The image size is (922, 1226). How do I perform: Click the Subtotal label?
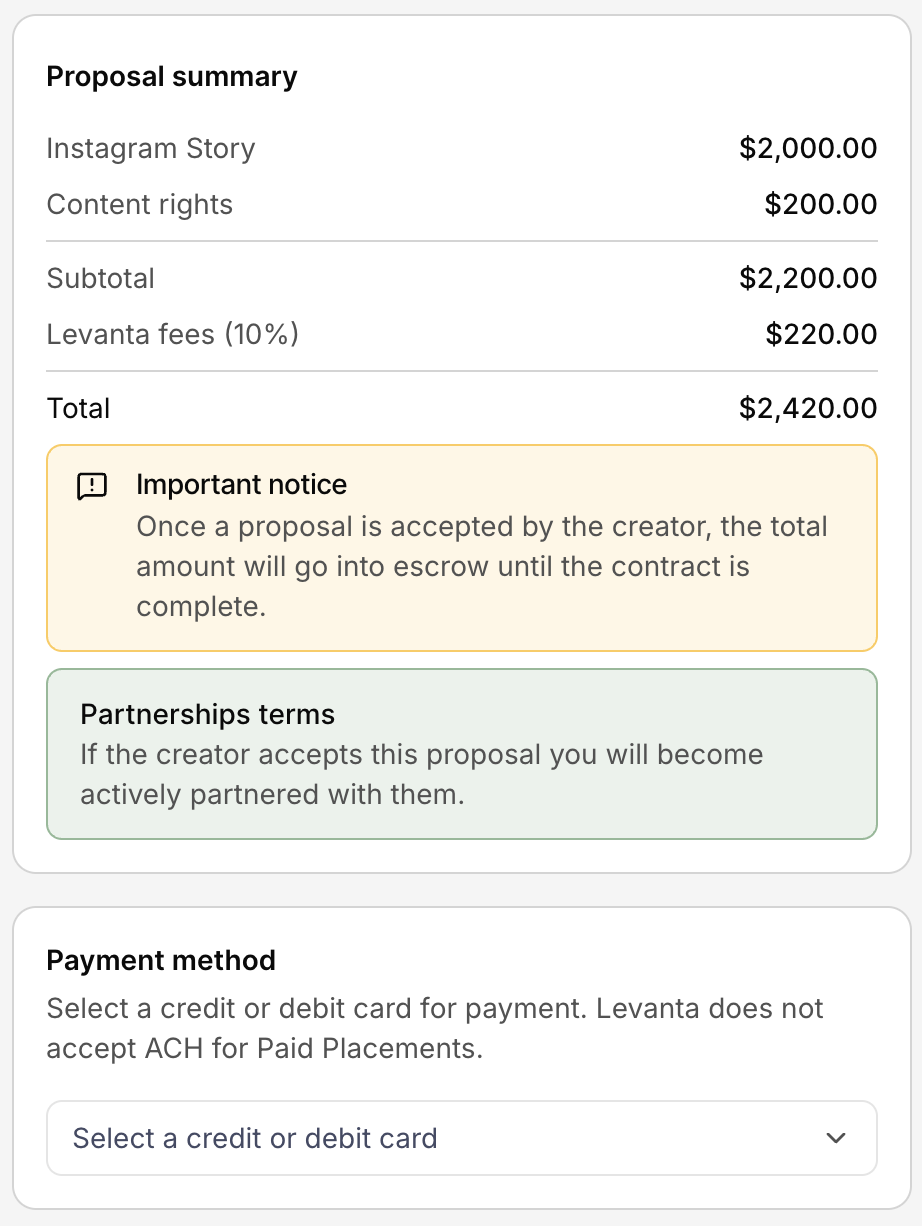click(101, 278)
